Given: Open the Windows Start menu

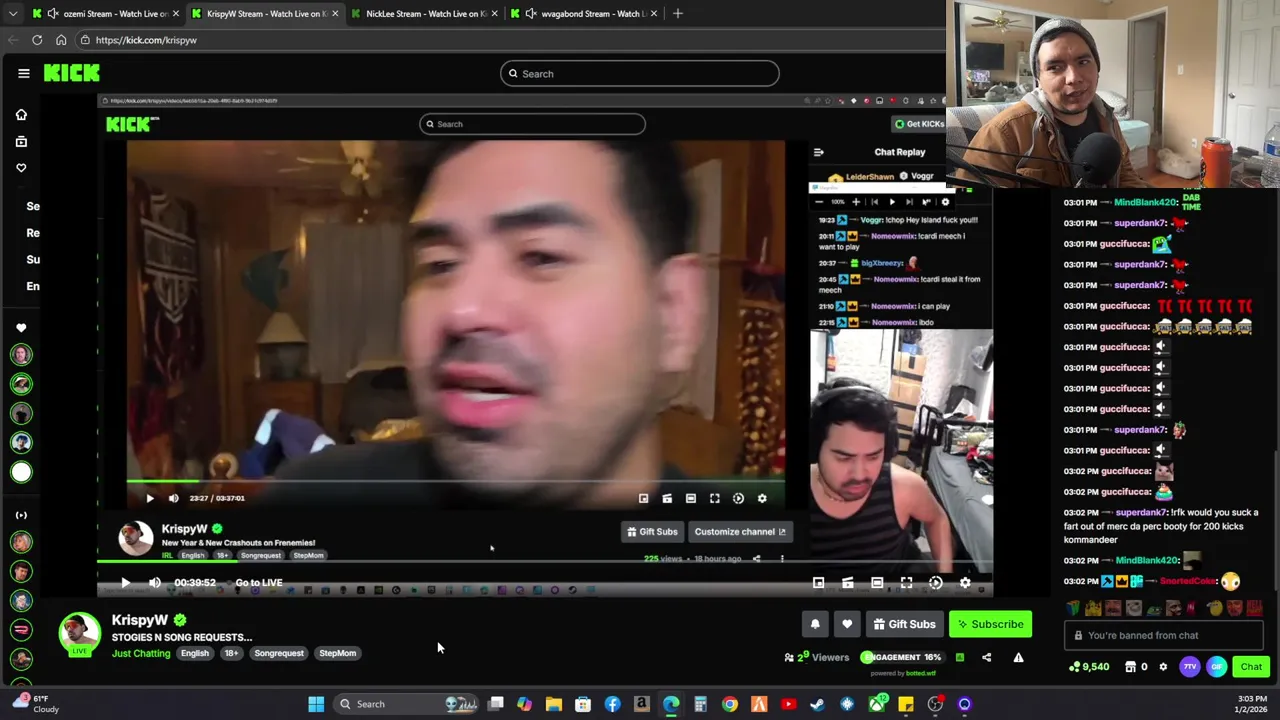Looking at the screenshot, I should pos(316,704).
